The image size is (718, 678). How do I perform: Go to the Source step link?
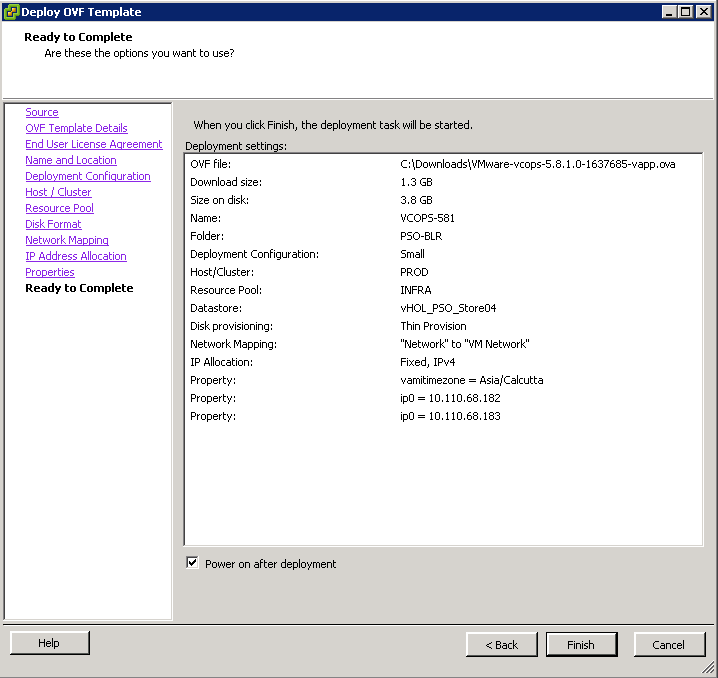[x=42, y=112]
